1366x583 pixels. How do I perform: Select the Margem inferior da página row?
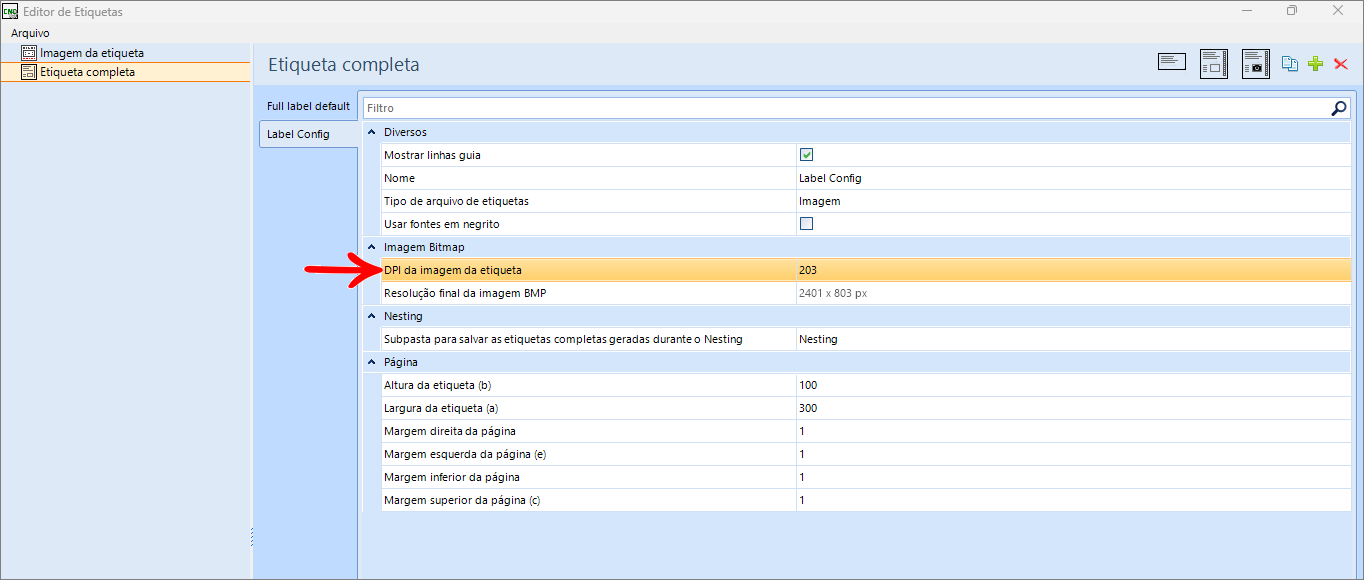pos(866,477)
